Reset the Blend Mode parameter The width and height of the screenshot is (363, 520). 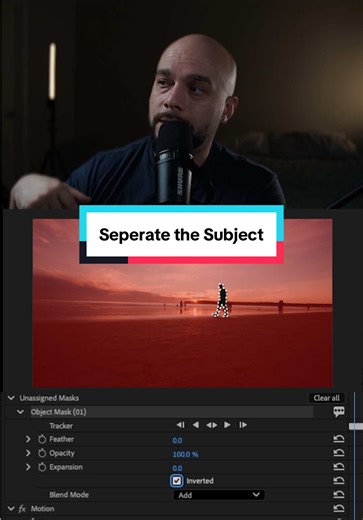pos(339,495)
